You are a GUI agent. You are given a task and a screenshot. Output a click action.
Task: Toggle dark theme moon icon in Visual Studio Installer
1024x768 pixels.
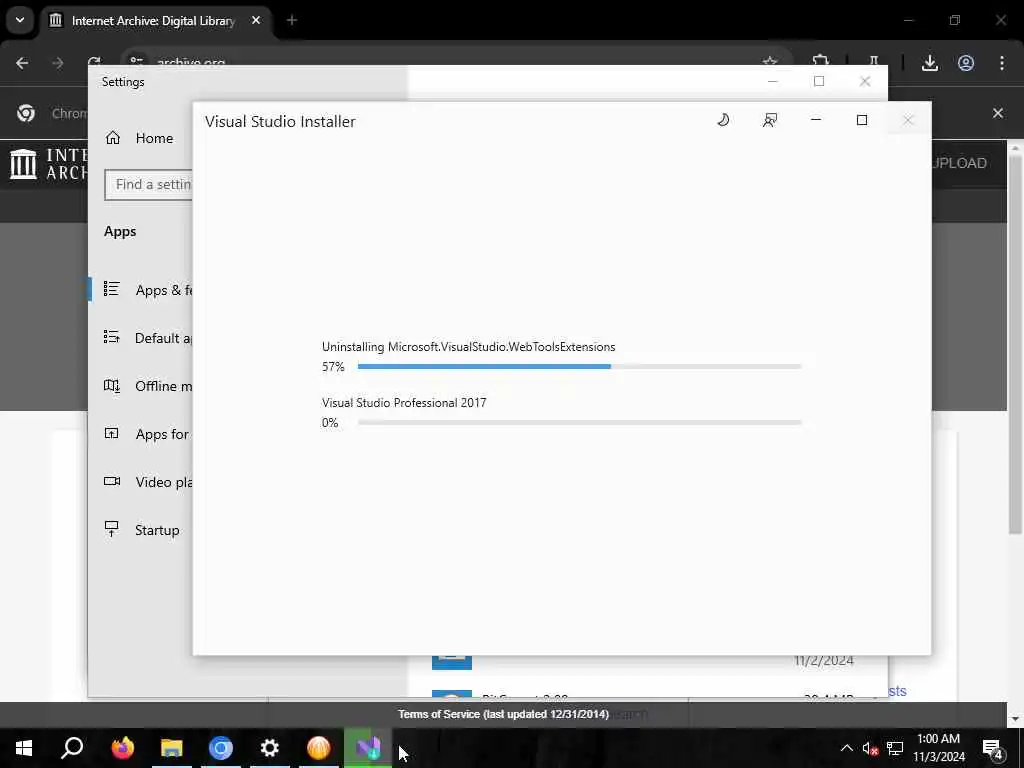[723, 120]
